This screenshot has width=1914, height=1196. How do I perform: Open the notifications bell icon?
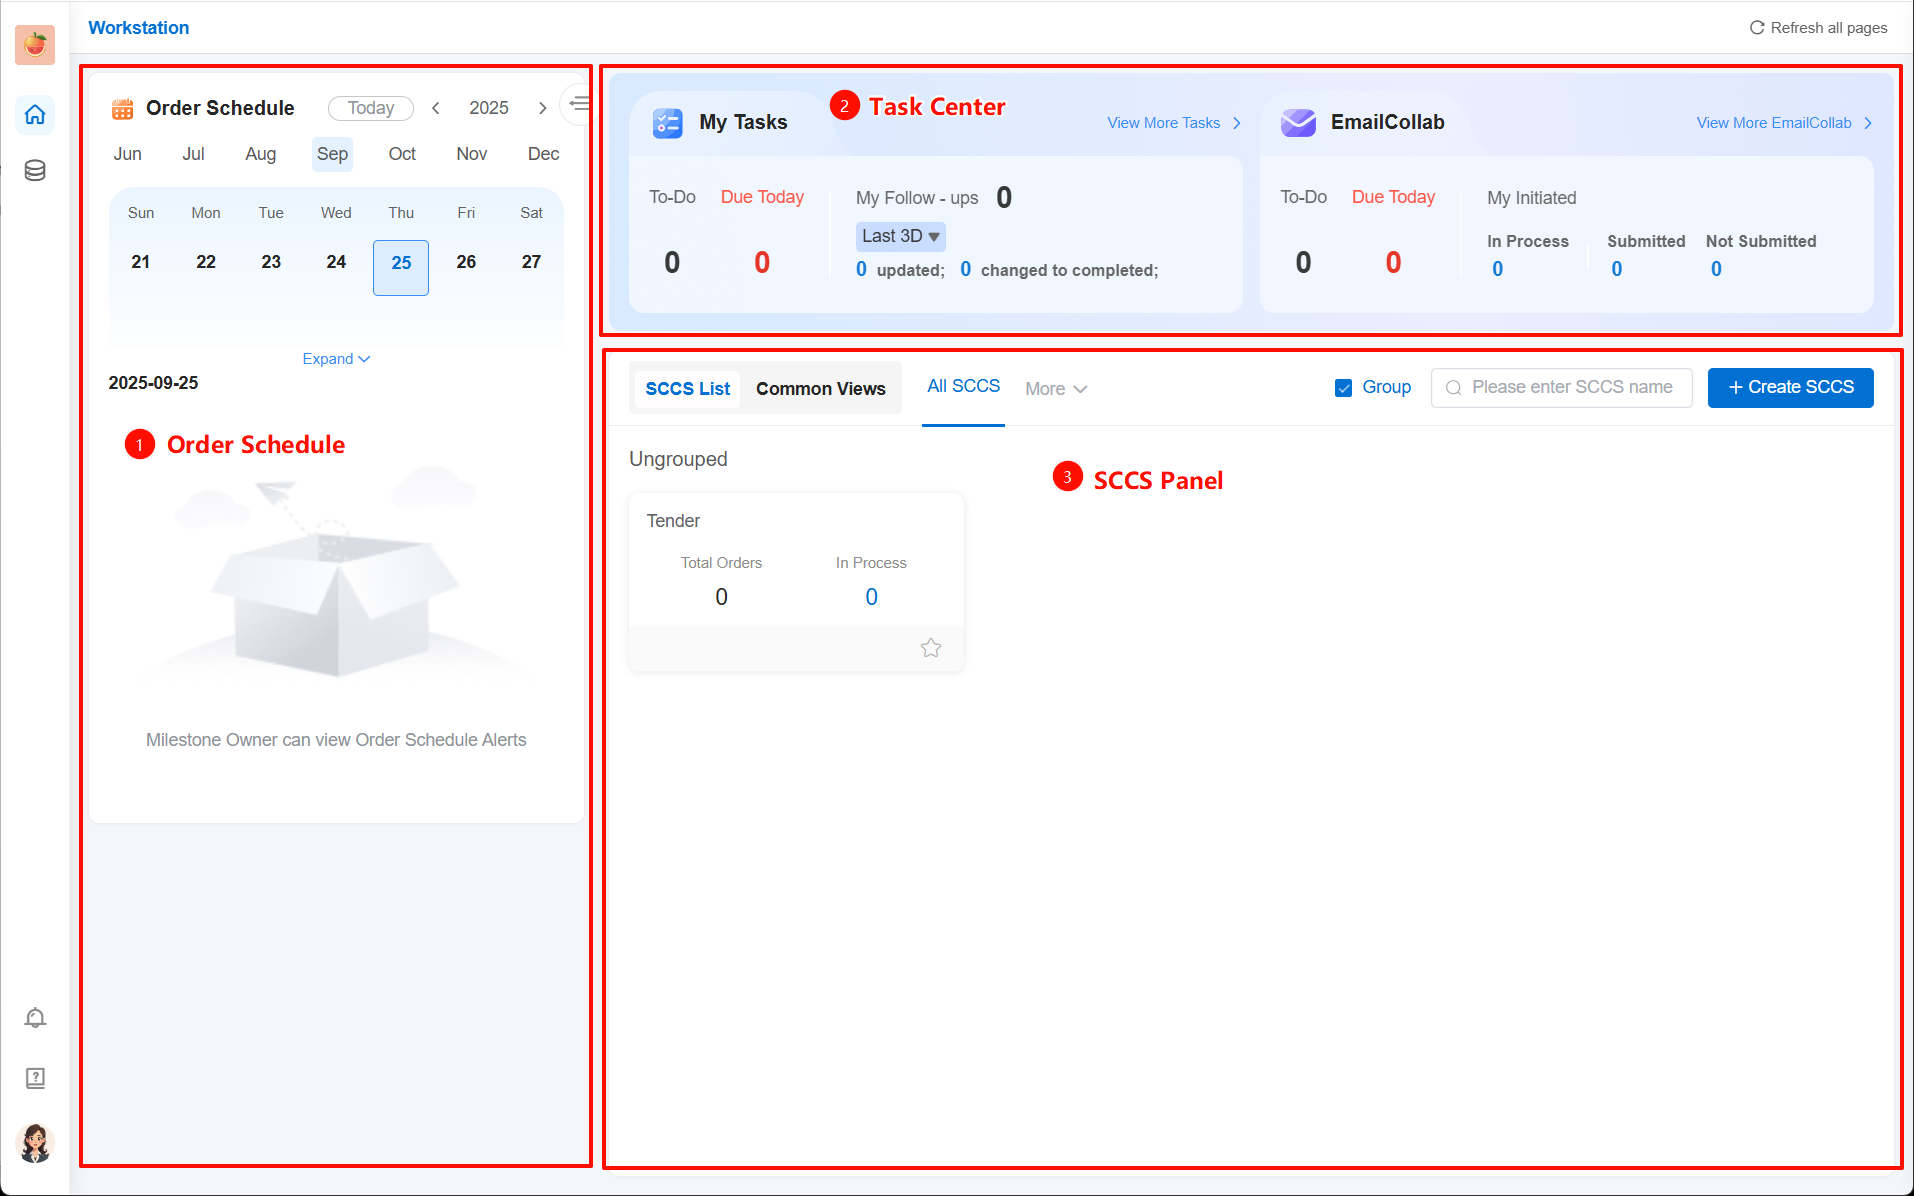[x=35, y=1018]
